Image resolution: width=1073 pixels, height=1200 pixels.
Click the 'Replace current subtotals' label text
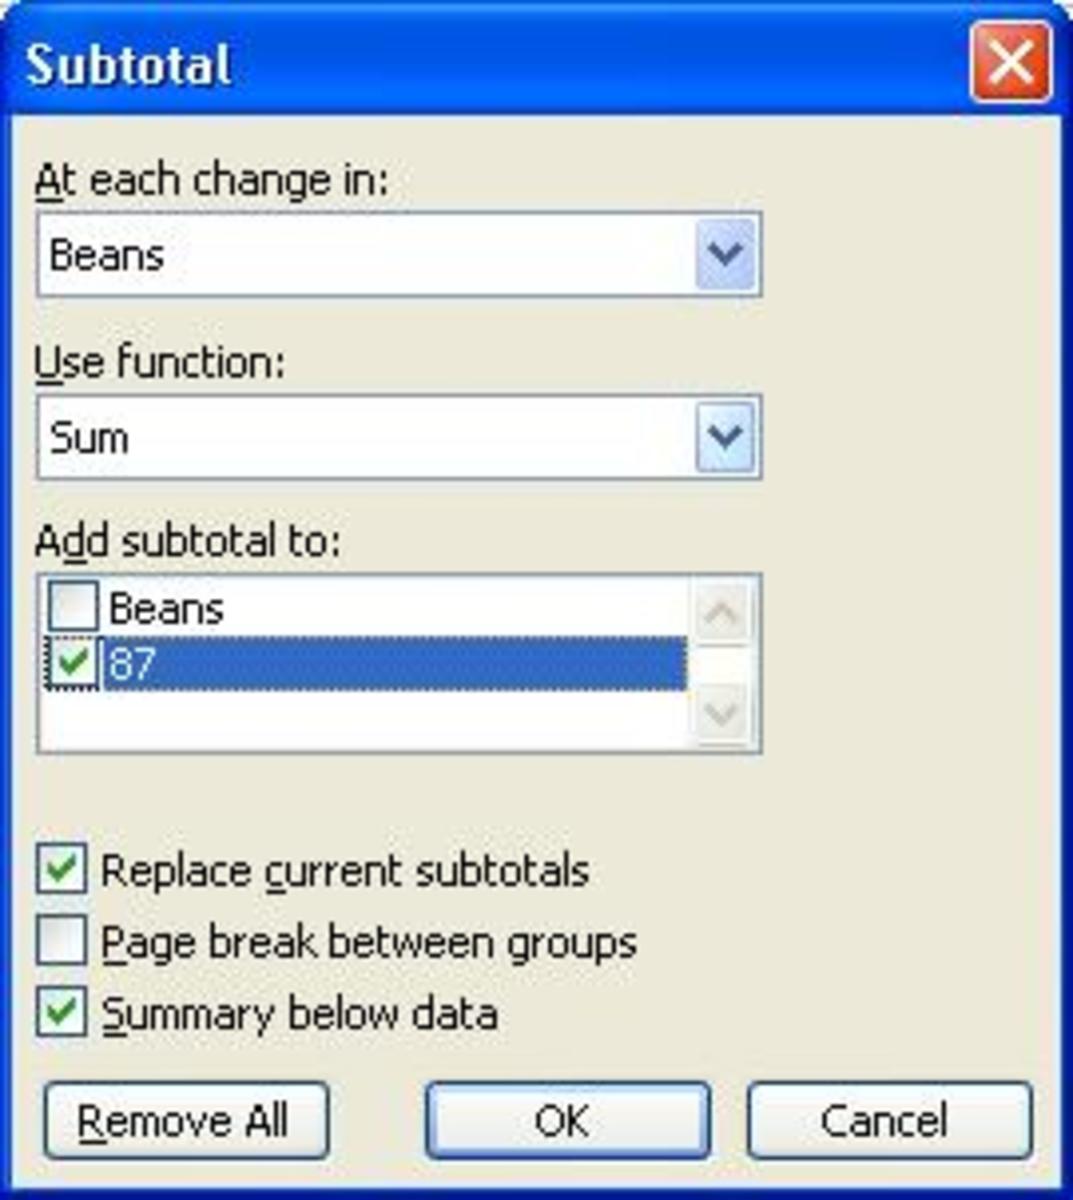click(x=345, y=871)
